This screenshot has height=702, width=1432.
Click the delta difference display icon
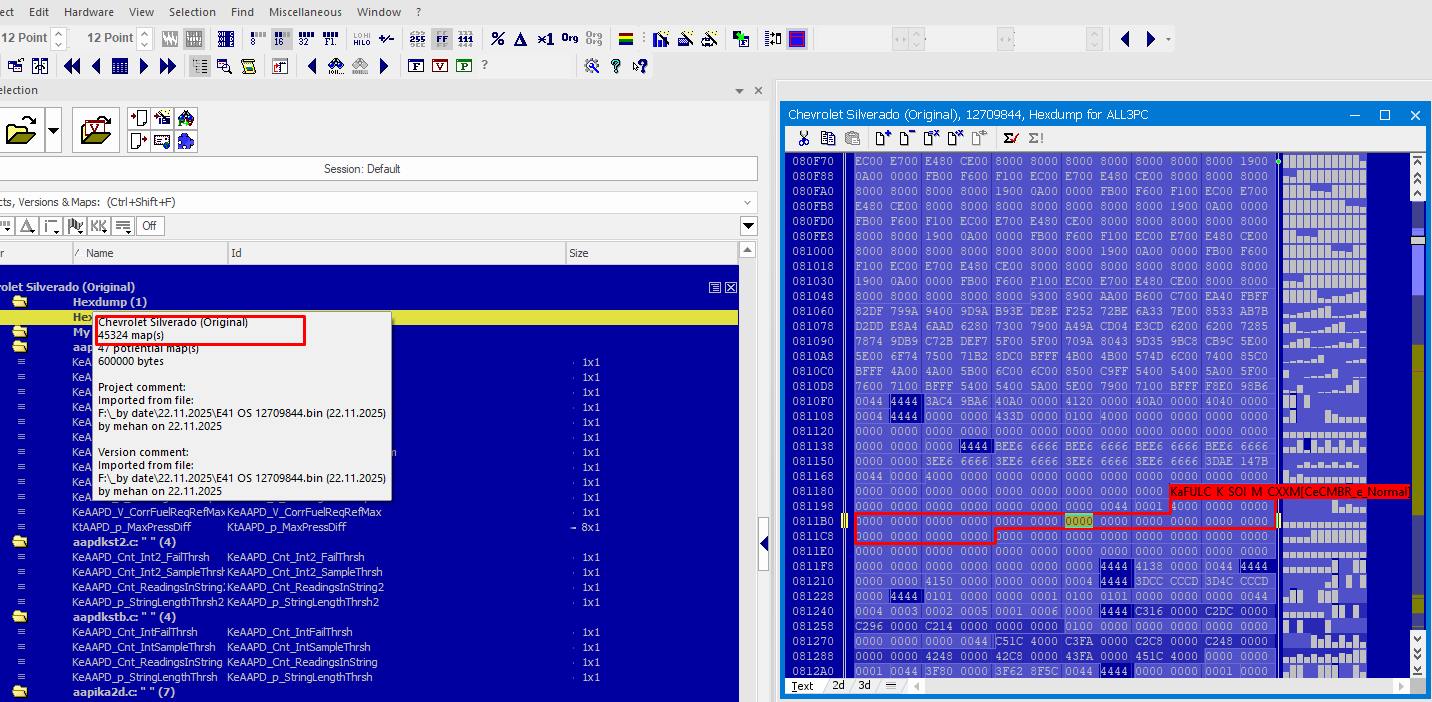click(520, 39)
